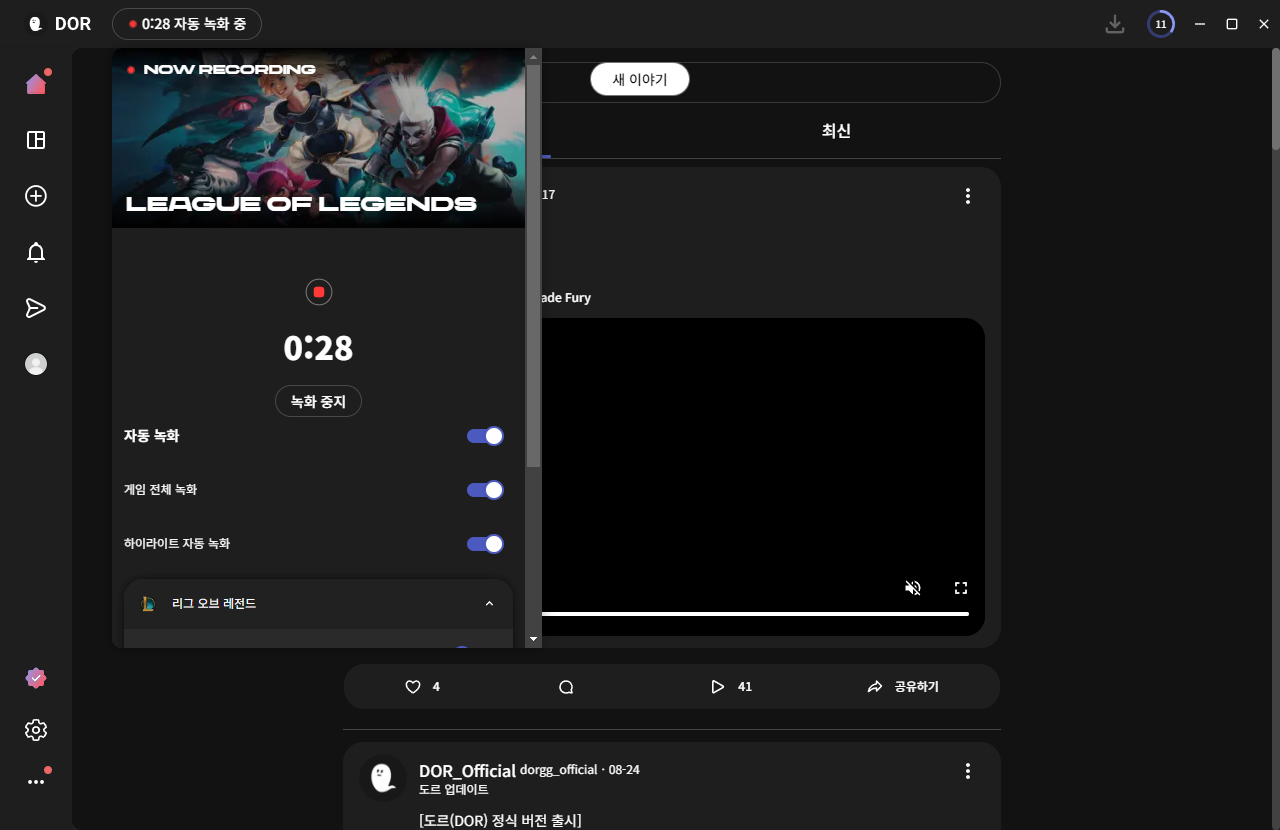Screen dimensions: 1280x830
Task: Click the recording panel scroll up arrow
Action: click(x=533, y=57)
